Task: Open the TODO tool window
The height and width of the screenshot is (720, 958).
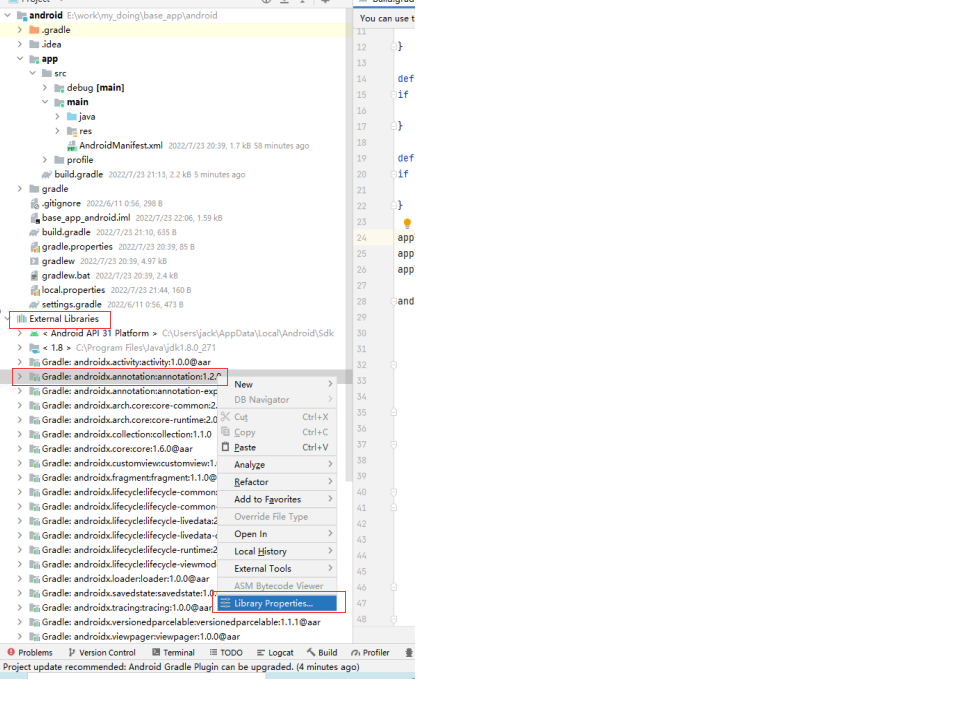Action: [226, 652]
